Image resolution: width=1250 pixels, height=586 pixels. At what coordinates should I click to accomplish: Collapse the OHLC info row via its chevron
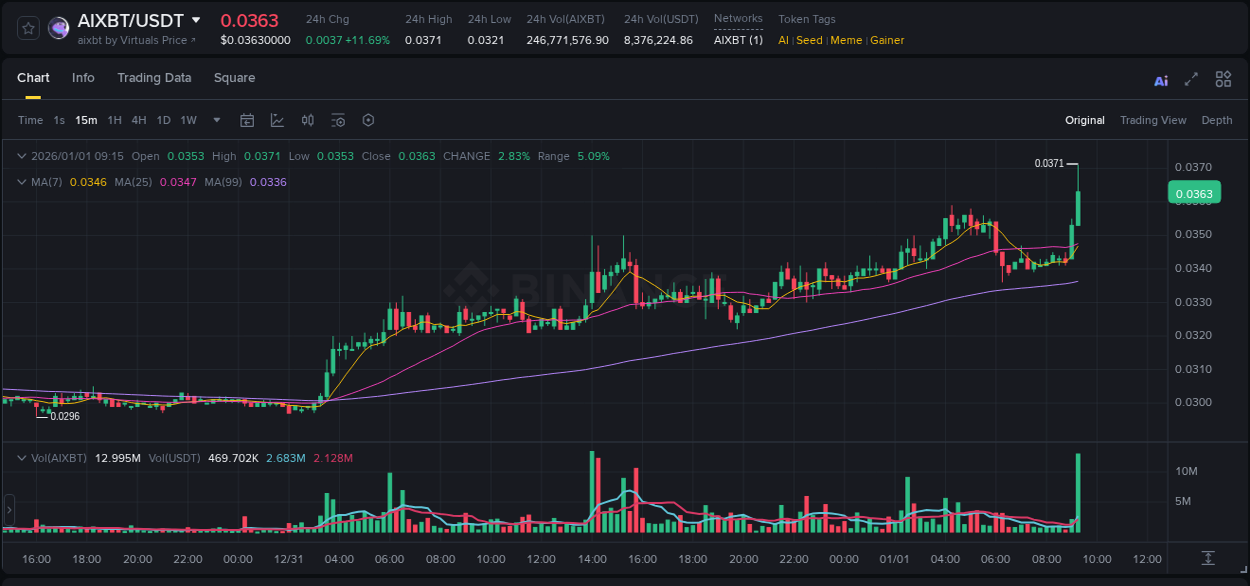[21, 156]
